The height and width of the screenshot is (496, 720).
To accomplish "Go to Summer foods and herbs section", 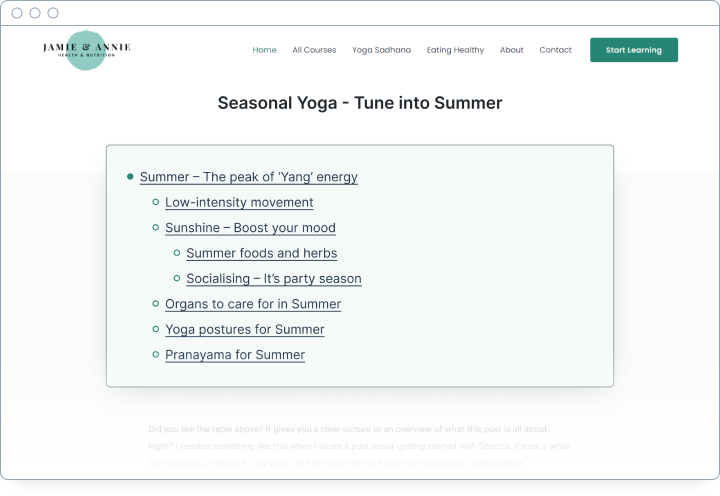I will [261, 253].
